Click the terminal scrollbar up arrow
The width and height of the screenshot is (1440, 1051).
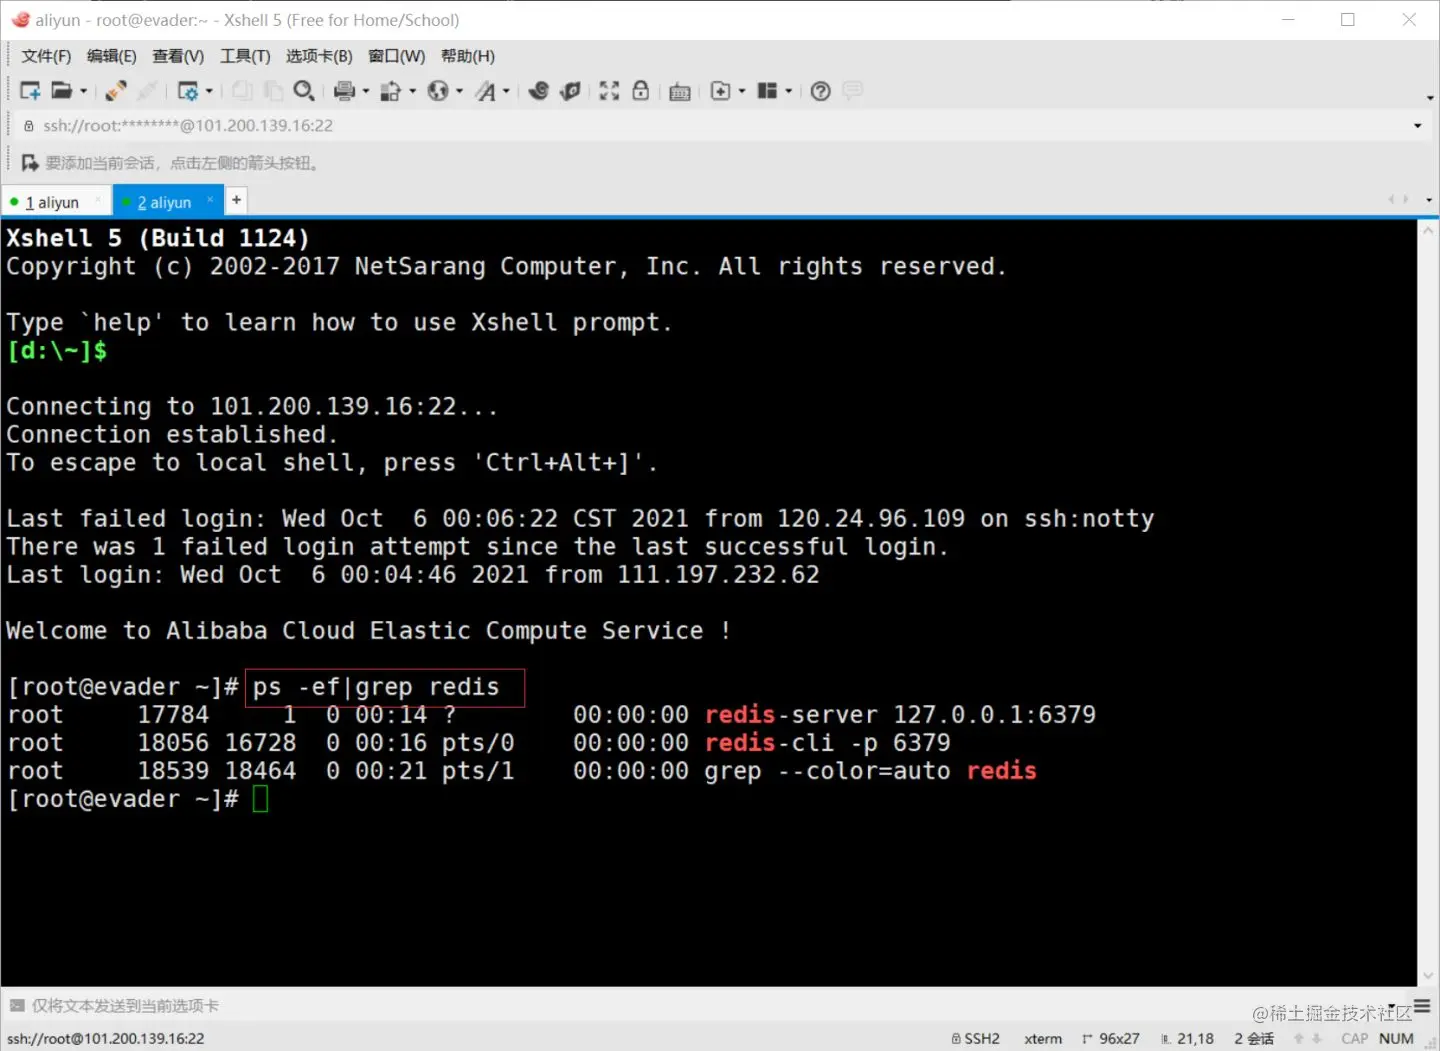pyautogui.click(x=1428, y=230)
